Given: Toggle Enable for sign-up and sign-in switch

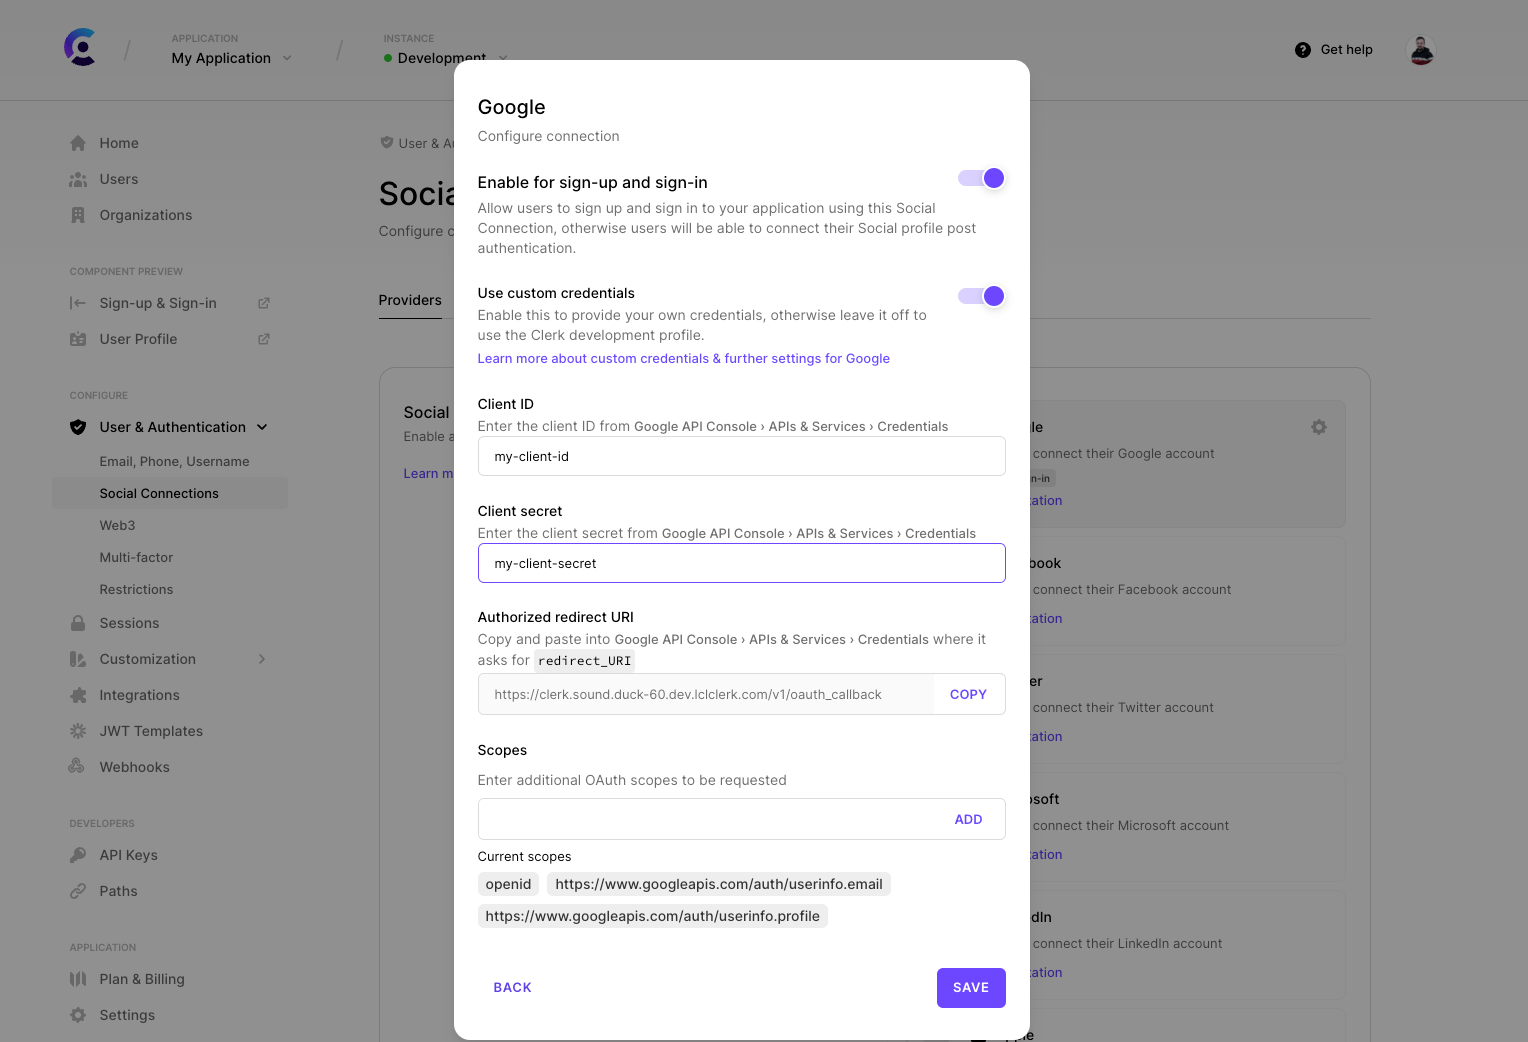Looking at the screenshot, I should point(981,178).
